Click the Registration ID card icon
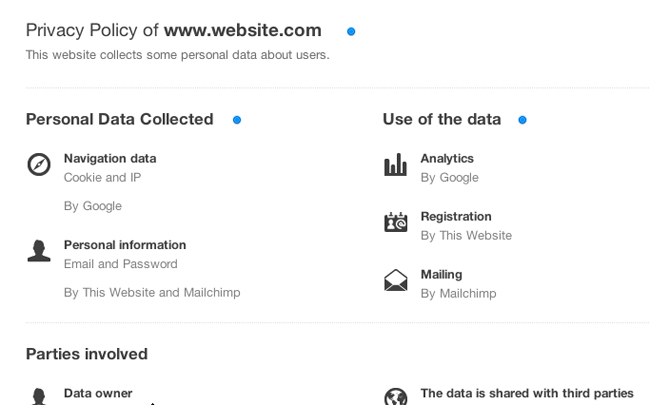The height and width of the screenshot is (405, 650). click(396, 223)
